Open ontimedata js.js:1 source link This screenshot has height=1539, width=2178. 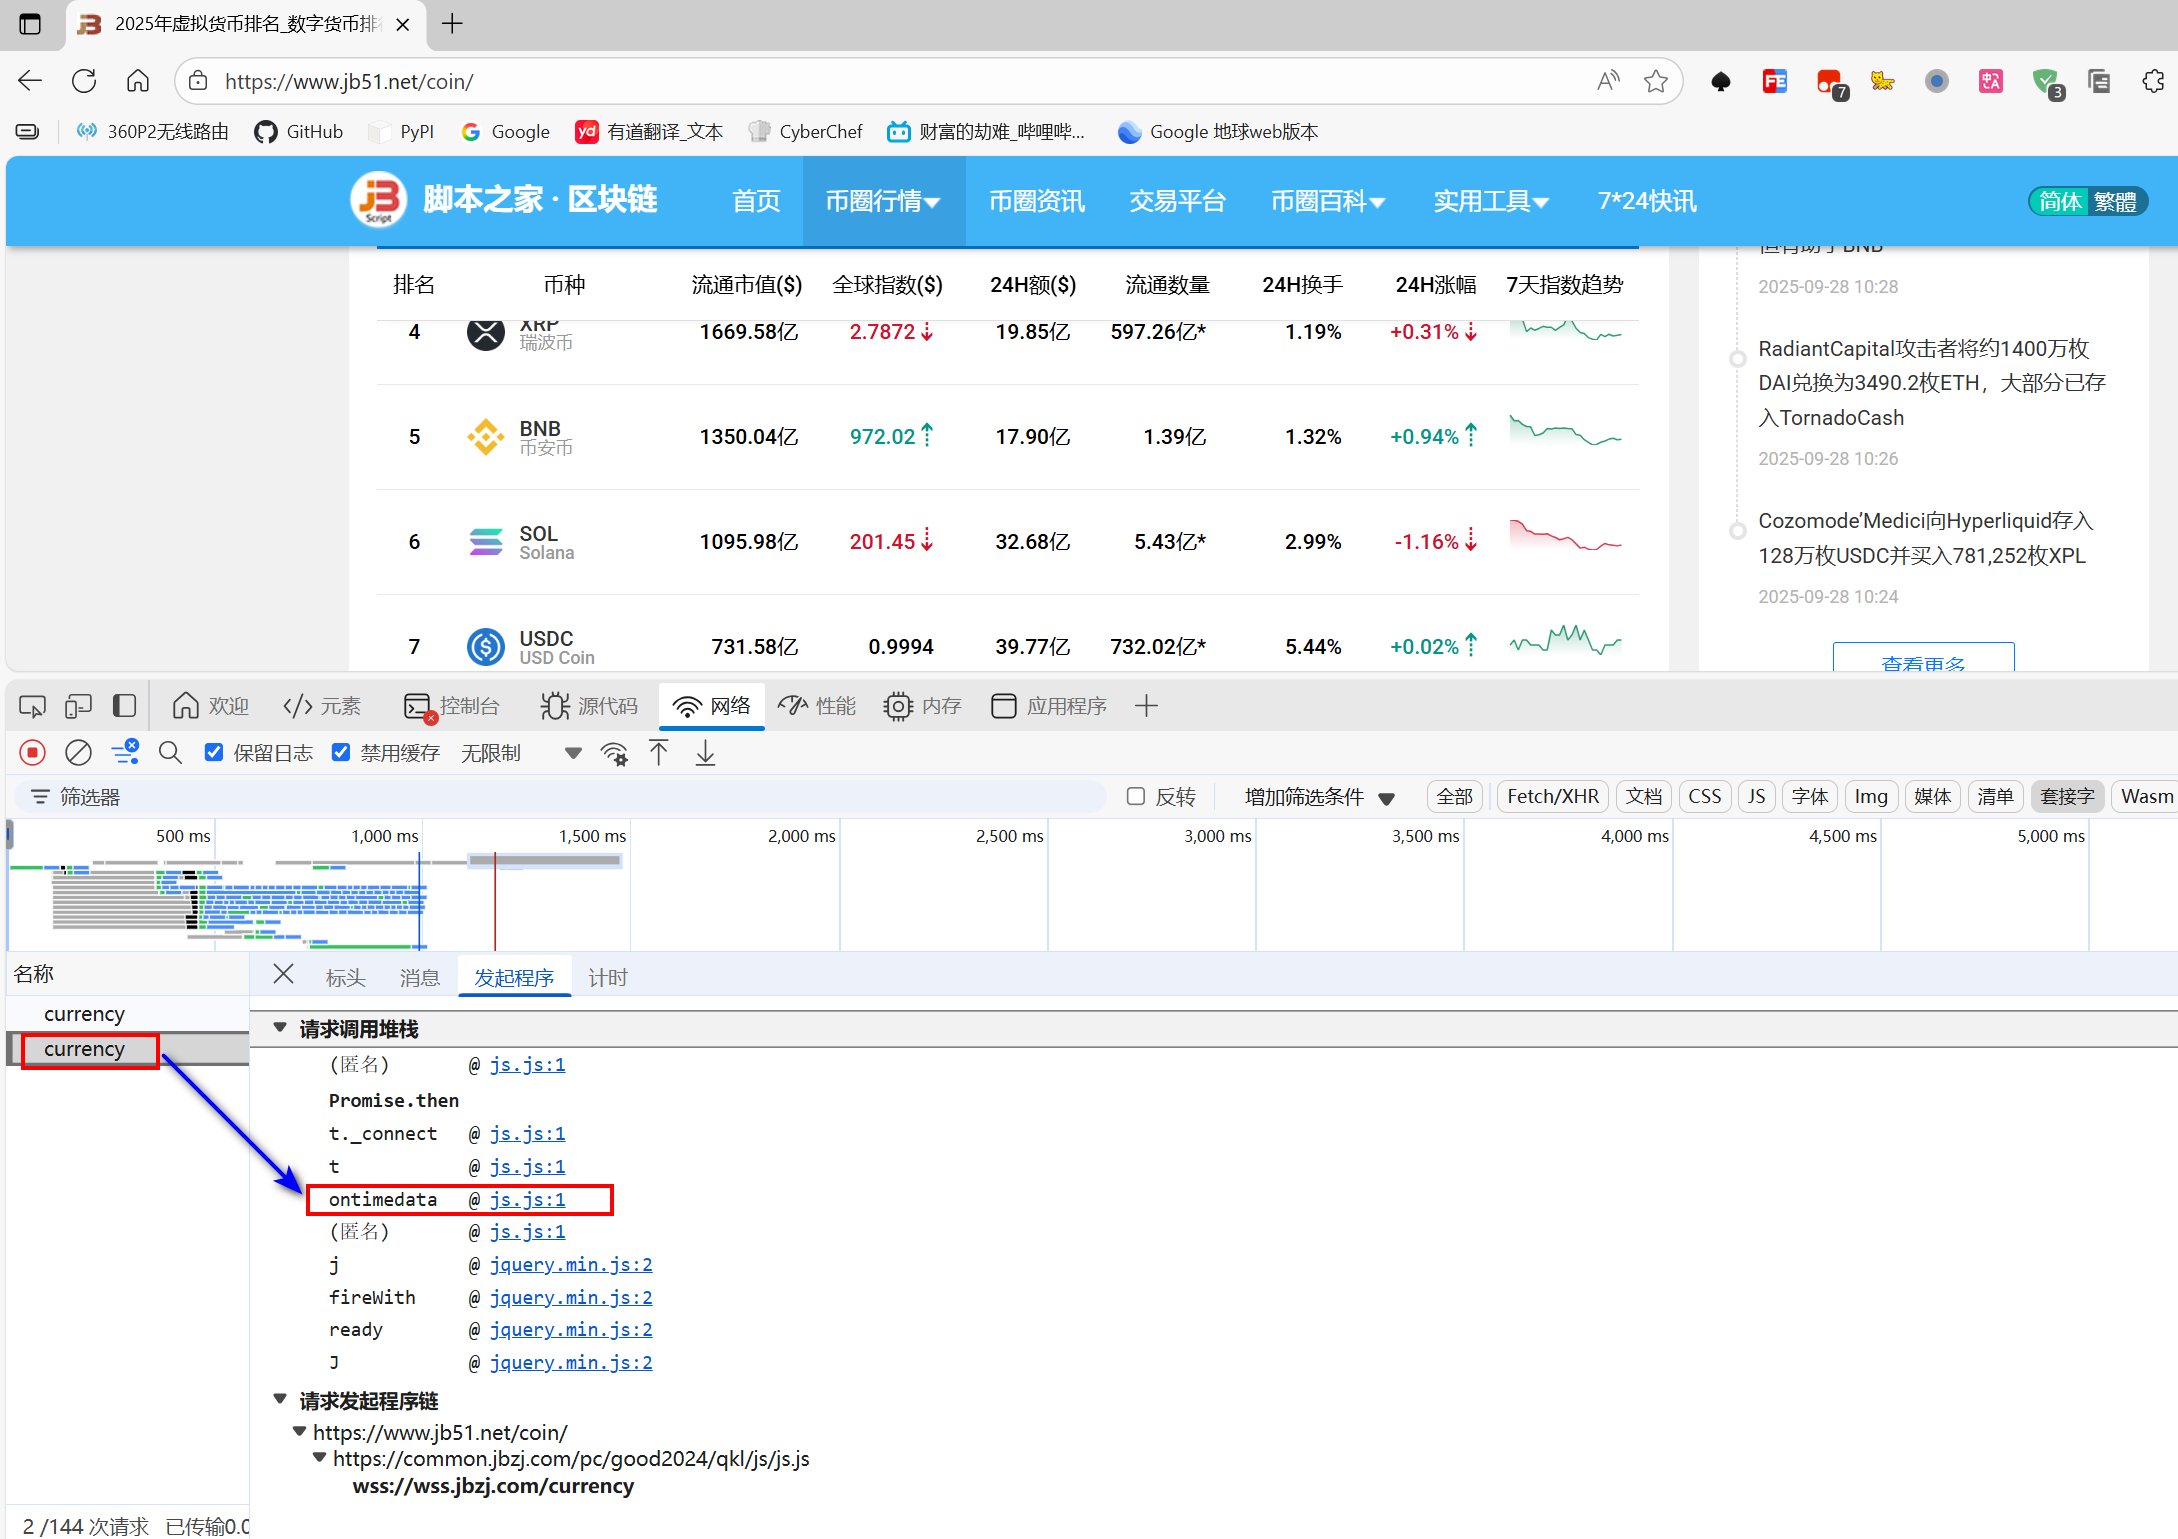coord(527,1200)
